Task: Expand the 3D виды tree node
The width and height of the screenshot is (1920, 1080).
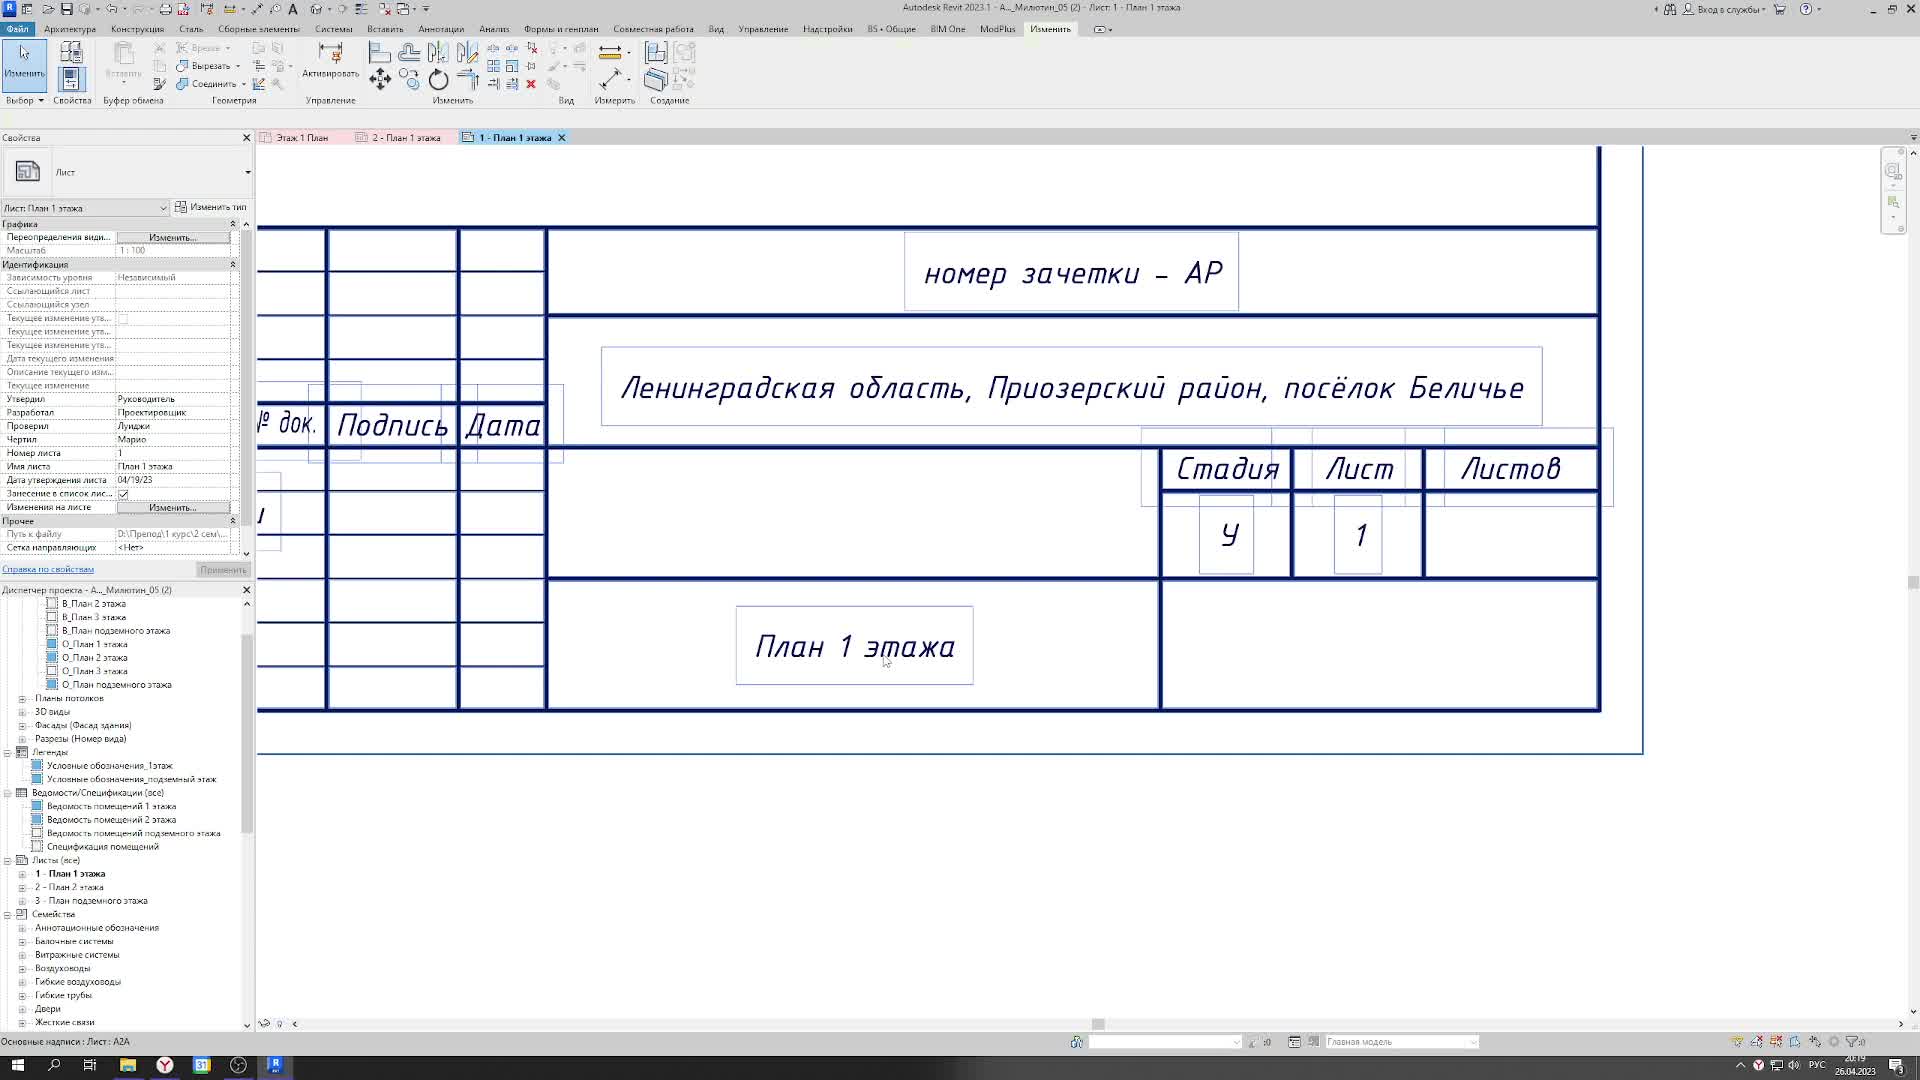Action: point(22,712)
